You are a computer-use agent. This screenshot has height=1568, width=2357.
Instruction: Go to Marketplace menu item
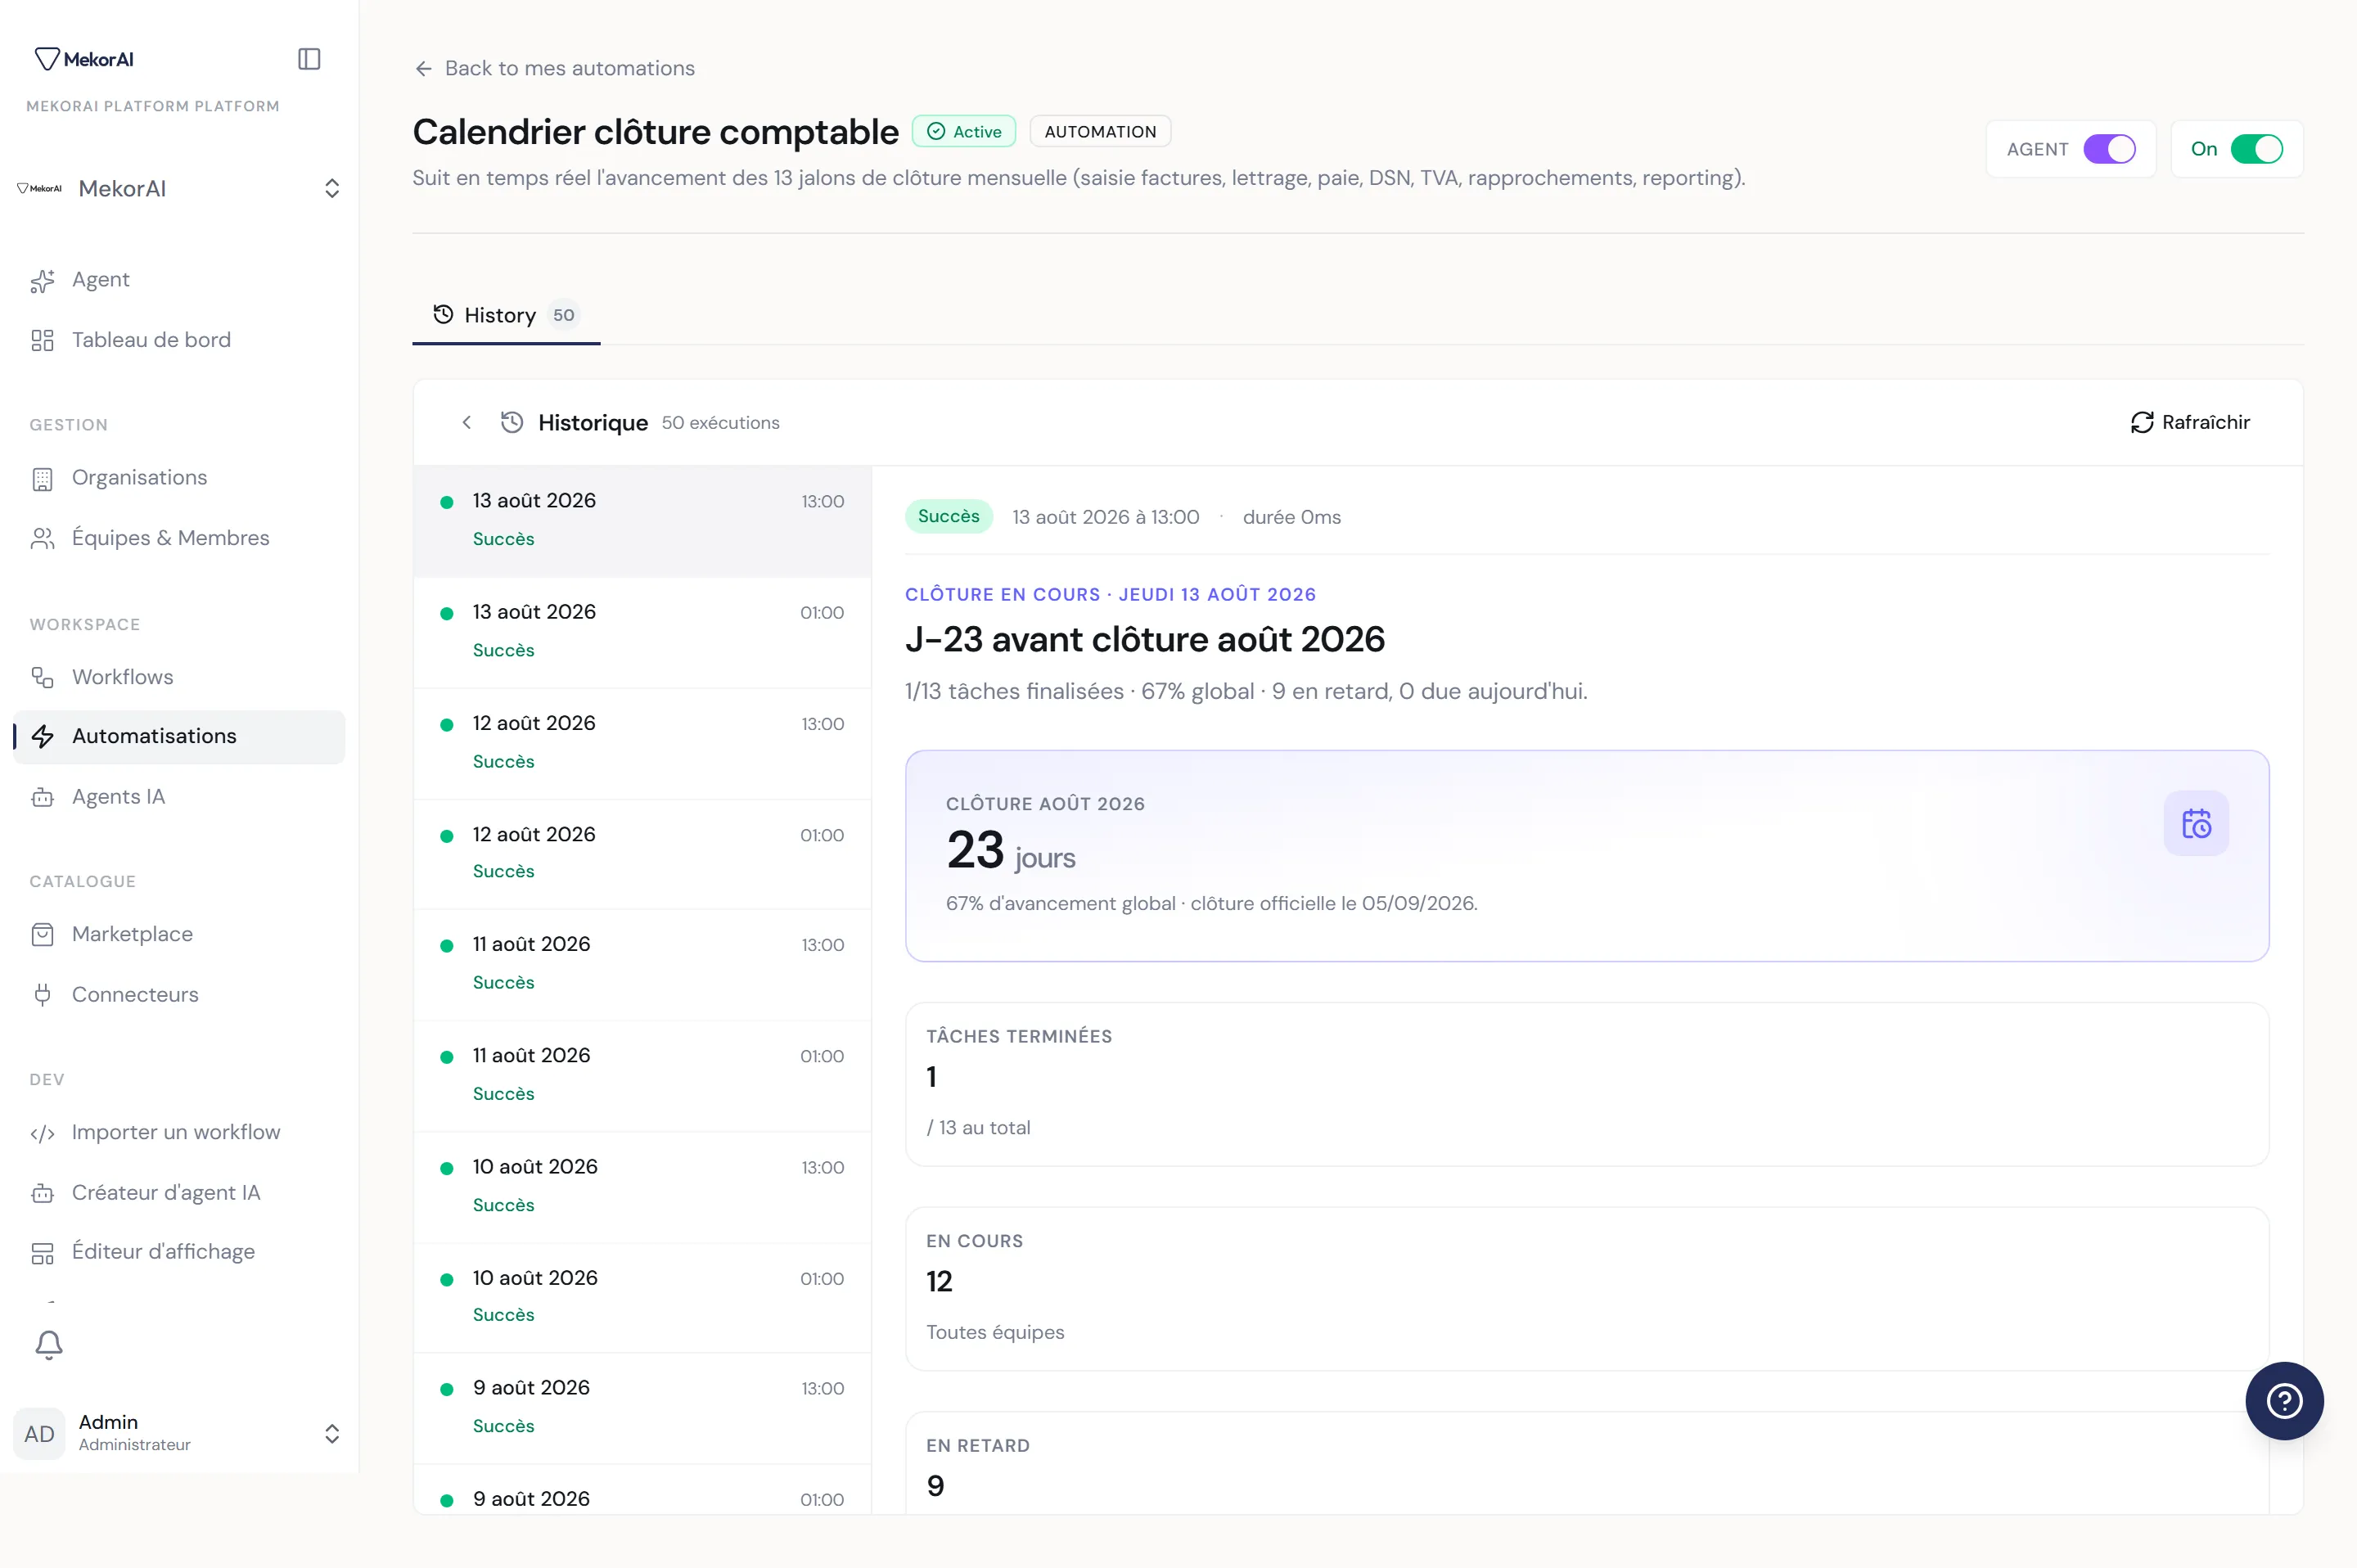180,934
